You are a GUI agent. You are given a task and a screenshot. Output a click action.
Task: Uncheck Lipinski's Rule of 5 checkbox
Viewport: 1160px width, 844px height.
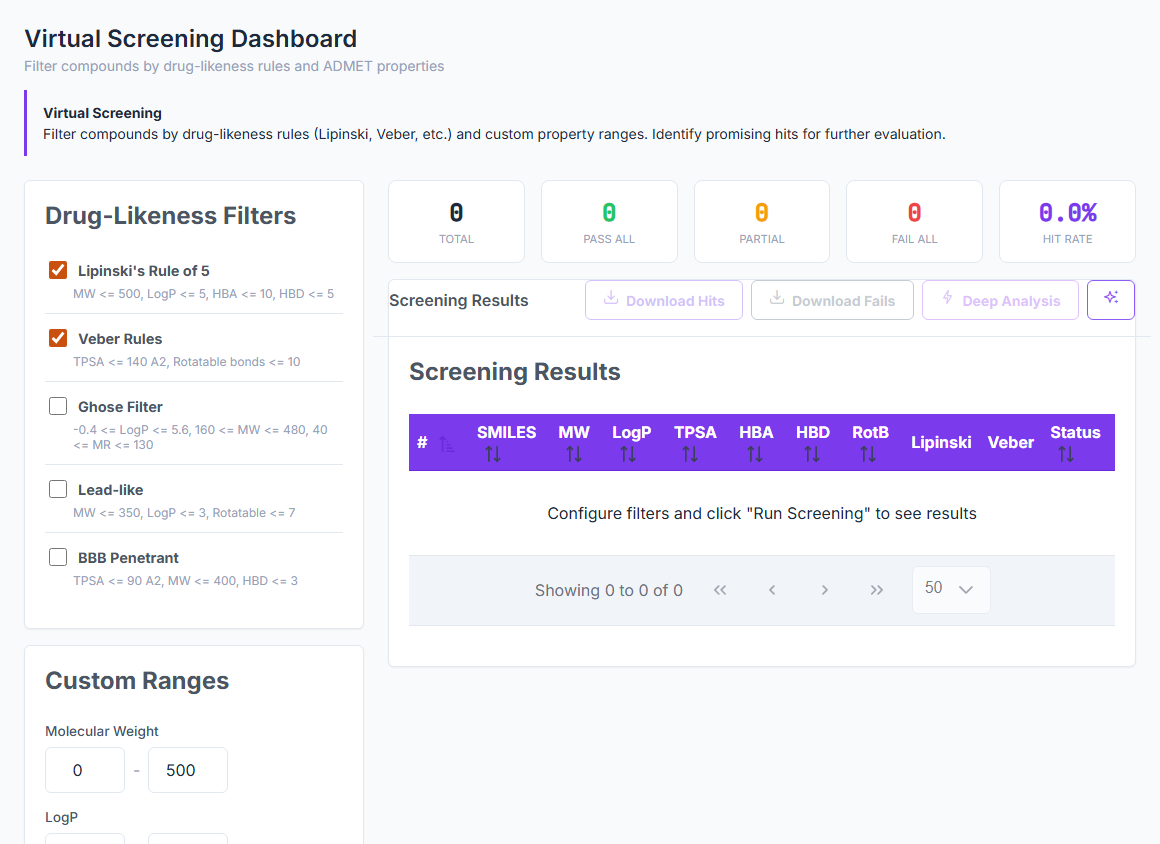[x=58, y=271]
